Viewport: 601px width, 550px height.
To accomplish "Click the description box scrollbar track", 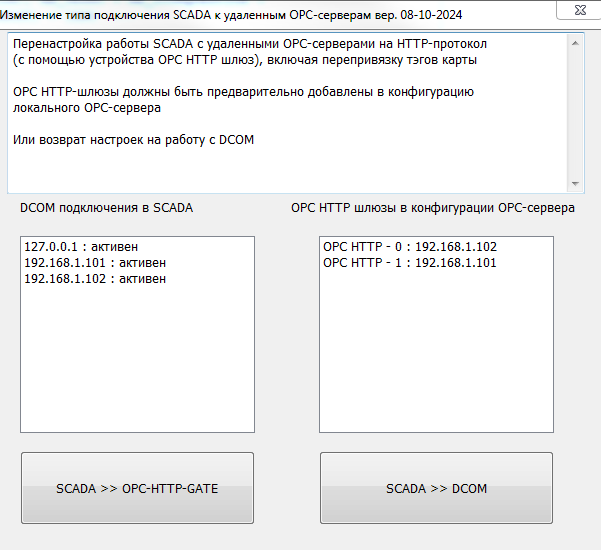I will click(576, 115).
